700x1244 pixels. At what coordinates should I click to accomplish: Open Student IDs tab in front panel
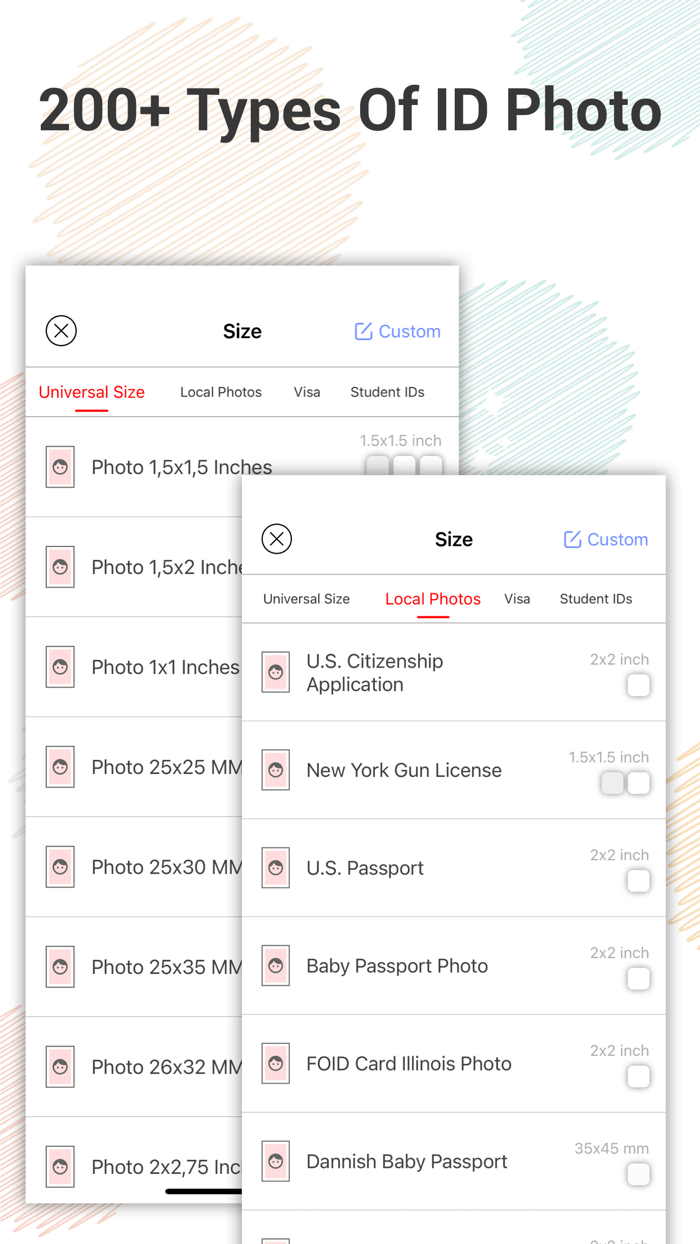click(x=596, y=599)
